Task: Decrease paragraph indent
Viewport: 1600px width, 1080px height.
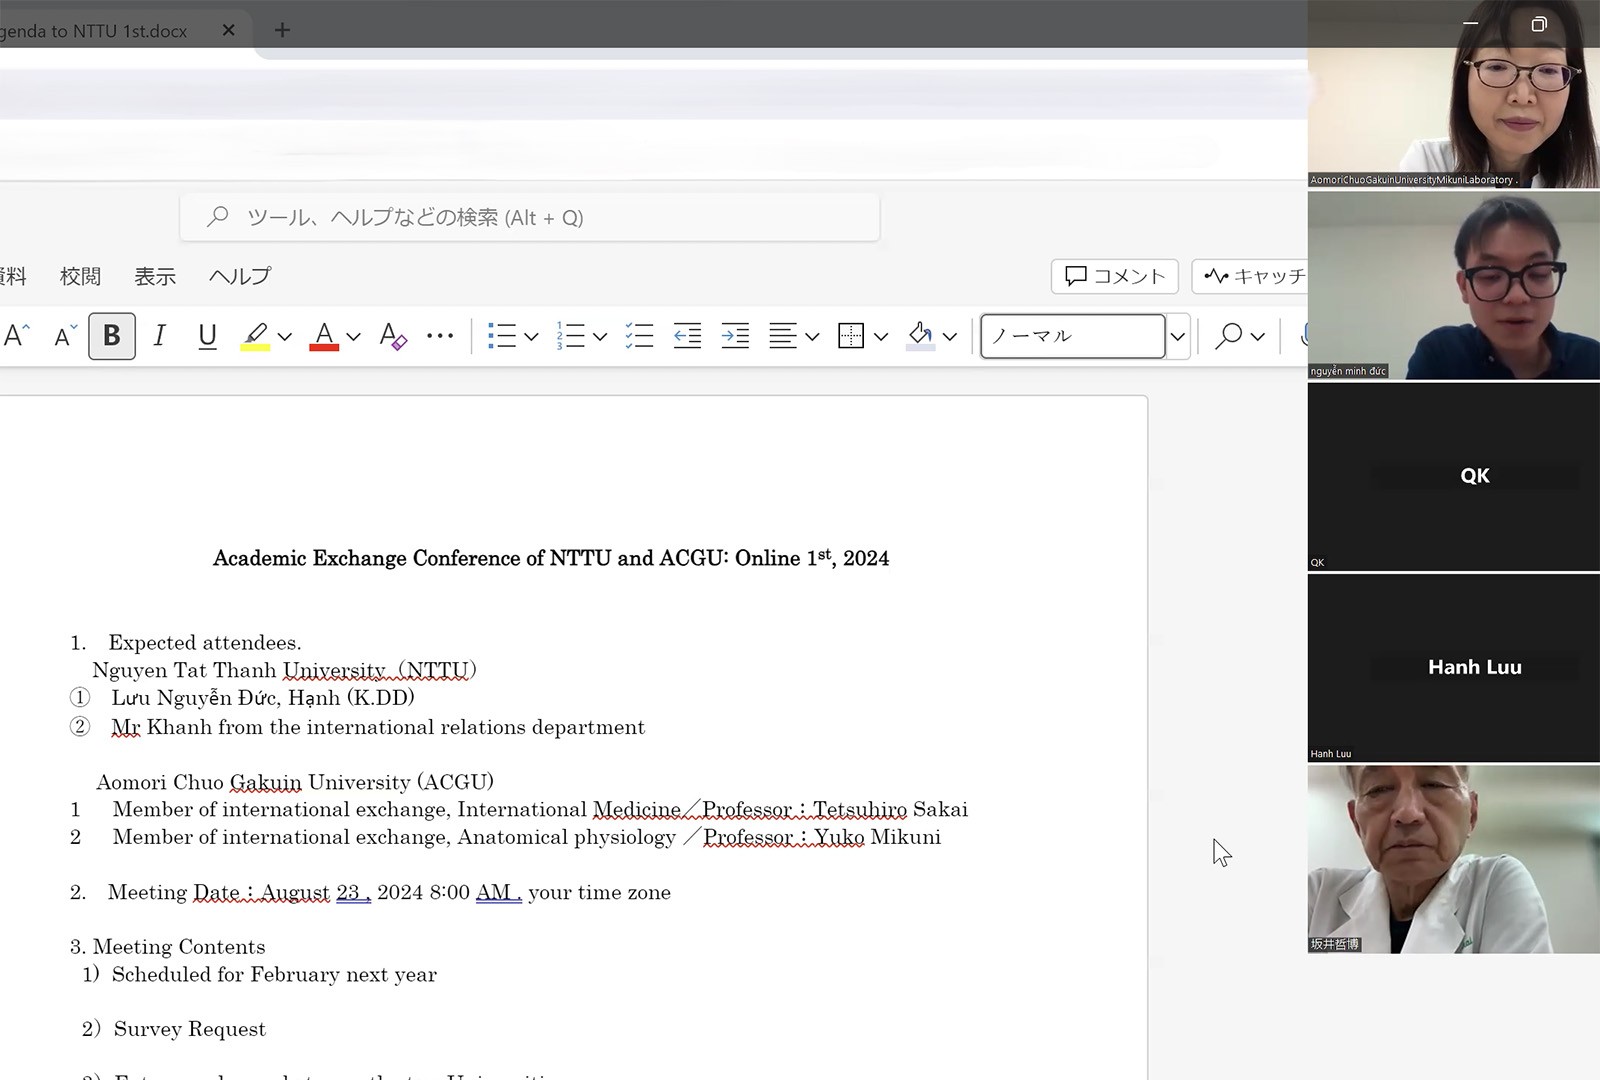Action: point(687,336)
